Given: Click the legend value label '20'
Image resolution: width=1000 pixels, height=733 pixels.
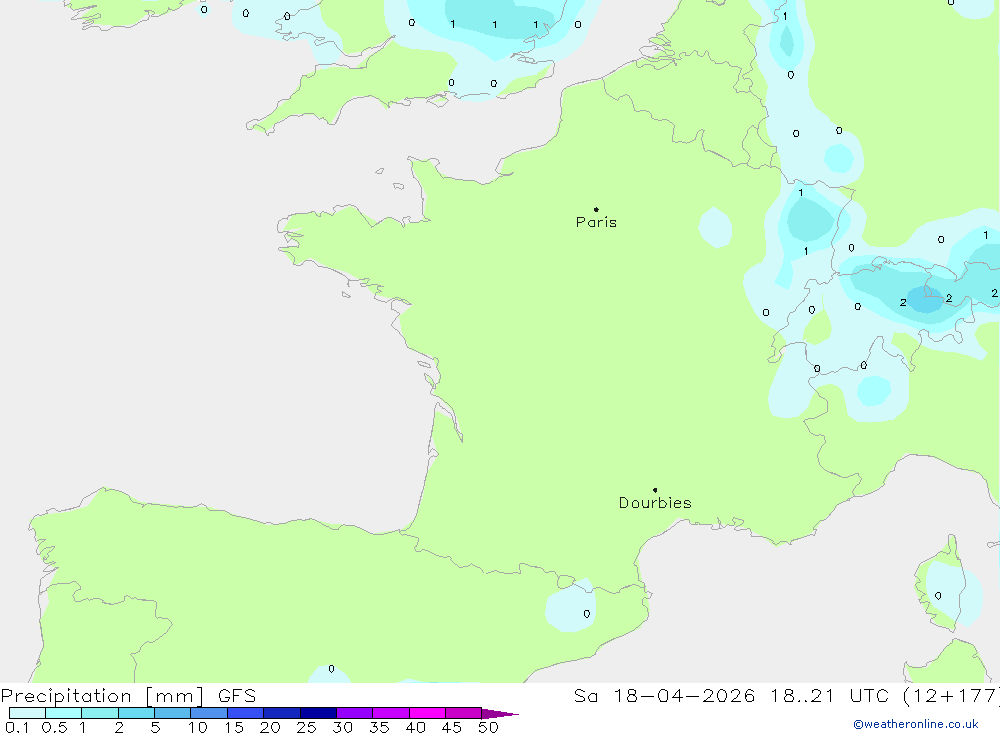Looking at the screenshot, I should tap(270, 727).
